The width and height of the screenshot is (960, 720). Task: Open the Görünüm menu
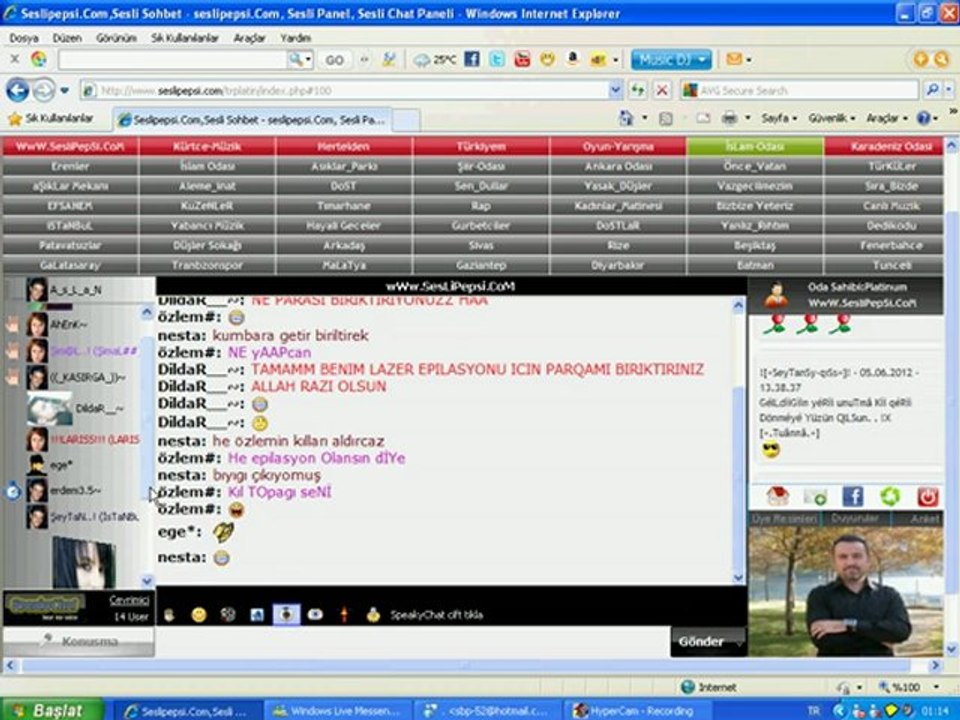point(116,38)
